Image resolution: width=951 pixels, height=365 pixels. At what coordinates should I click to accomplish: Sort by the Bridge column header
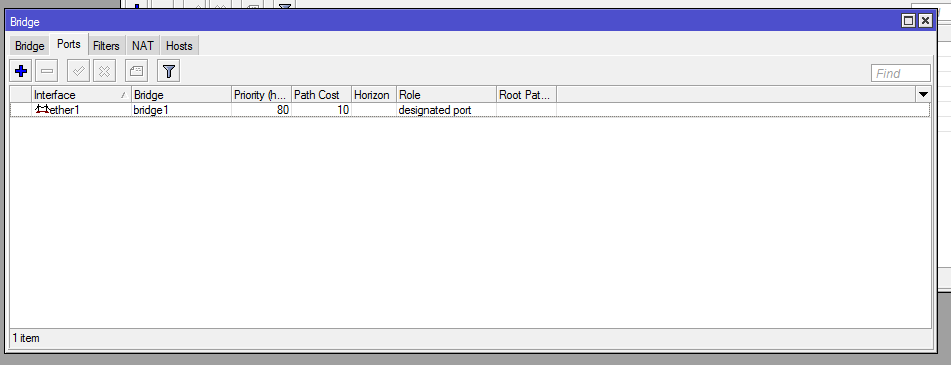pyautogui.click(x=181, y=95)
